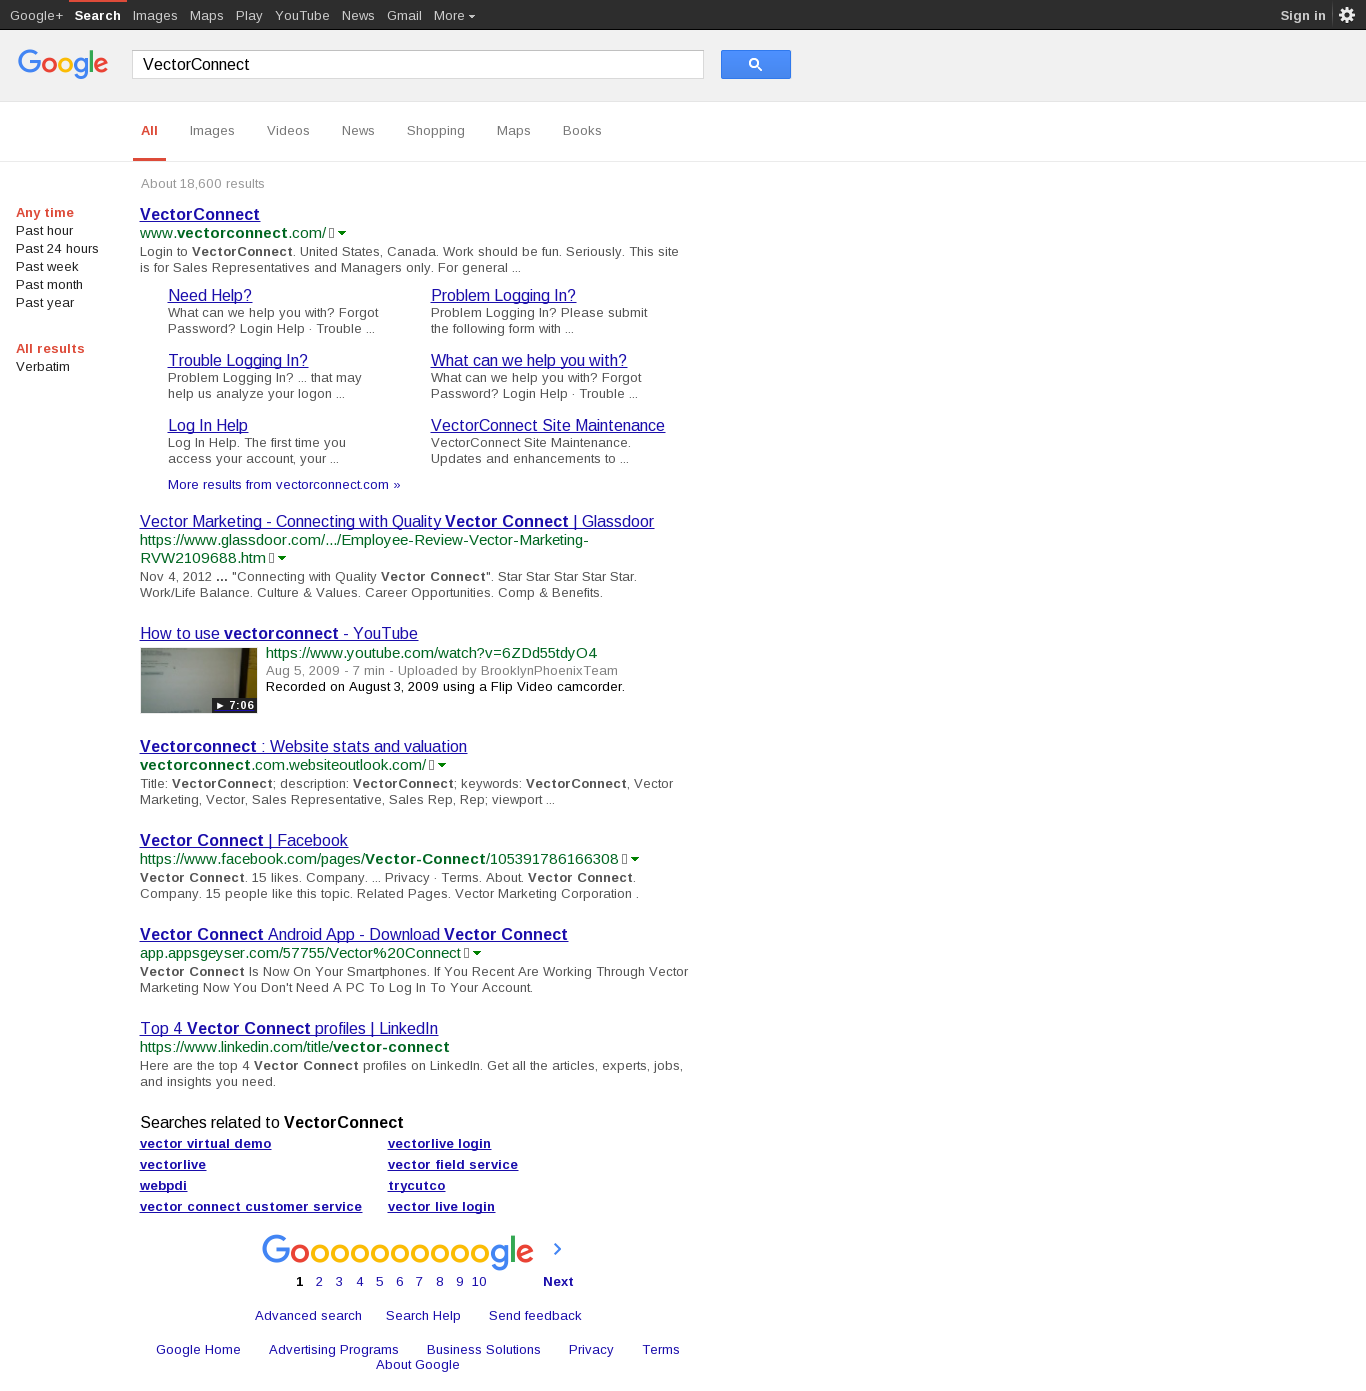The width and height of the screenshot is (1366, 1391).
Task: Expand the Facebook result options arrow
Action: [635, 860]
